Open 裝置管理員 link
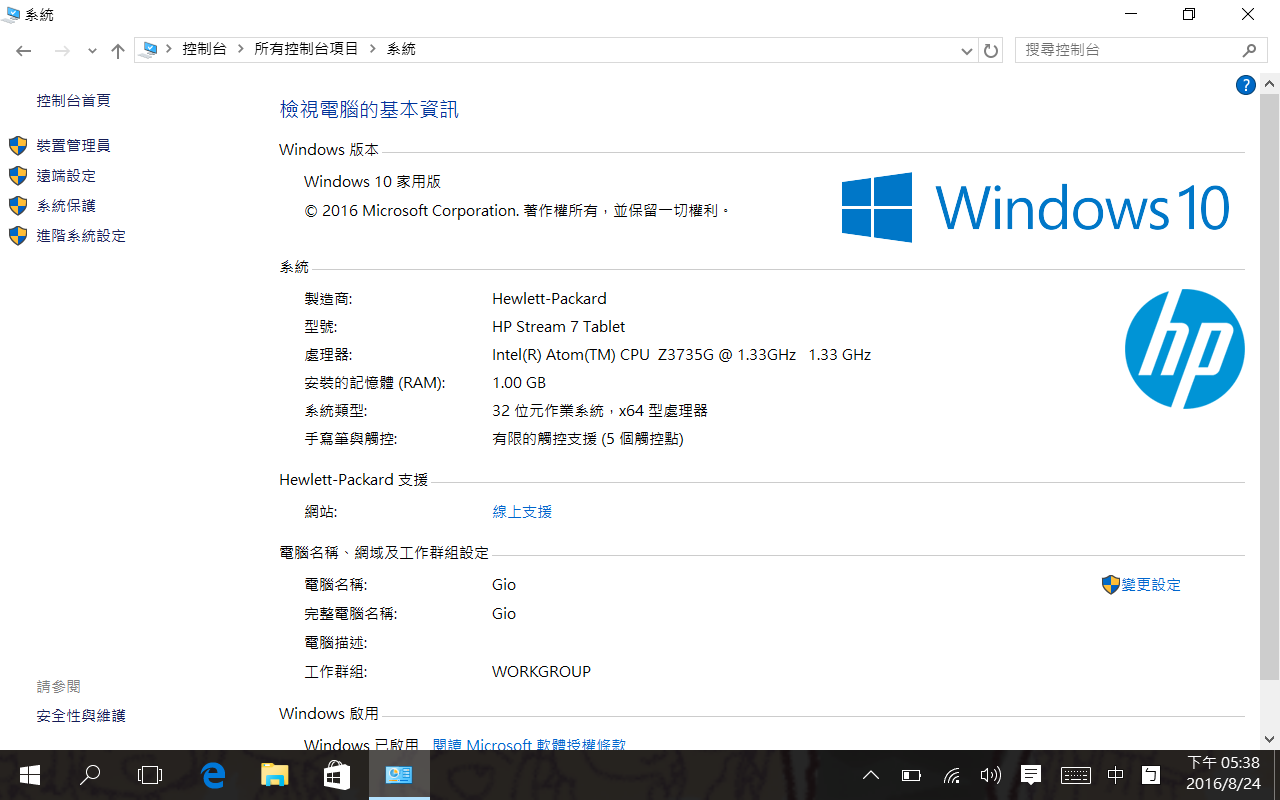This screenshot has height=800, width=1280. coord(73,146)
